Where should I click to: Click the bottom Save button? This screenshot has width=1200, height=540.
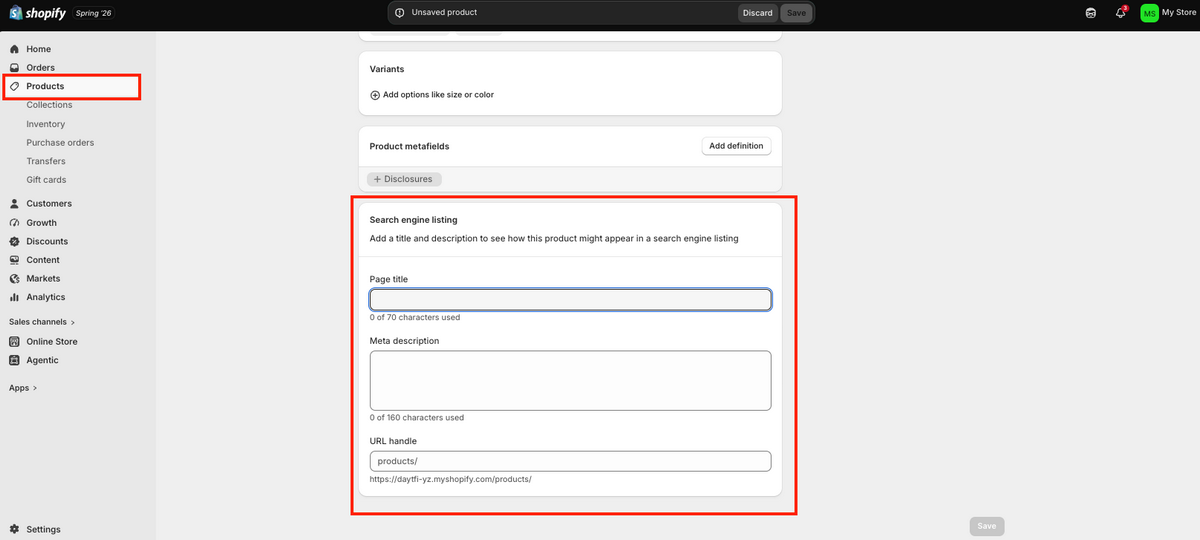[x=986, y=526]
